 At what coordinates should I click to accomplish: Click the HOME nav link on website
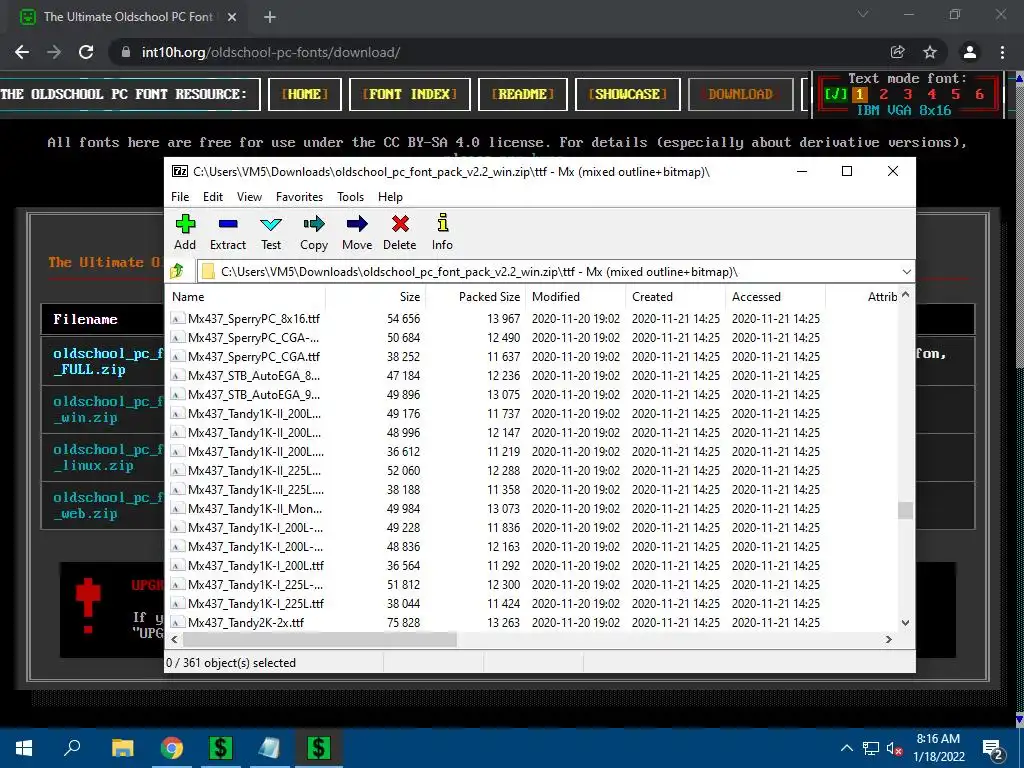tap(304, 94)
